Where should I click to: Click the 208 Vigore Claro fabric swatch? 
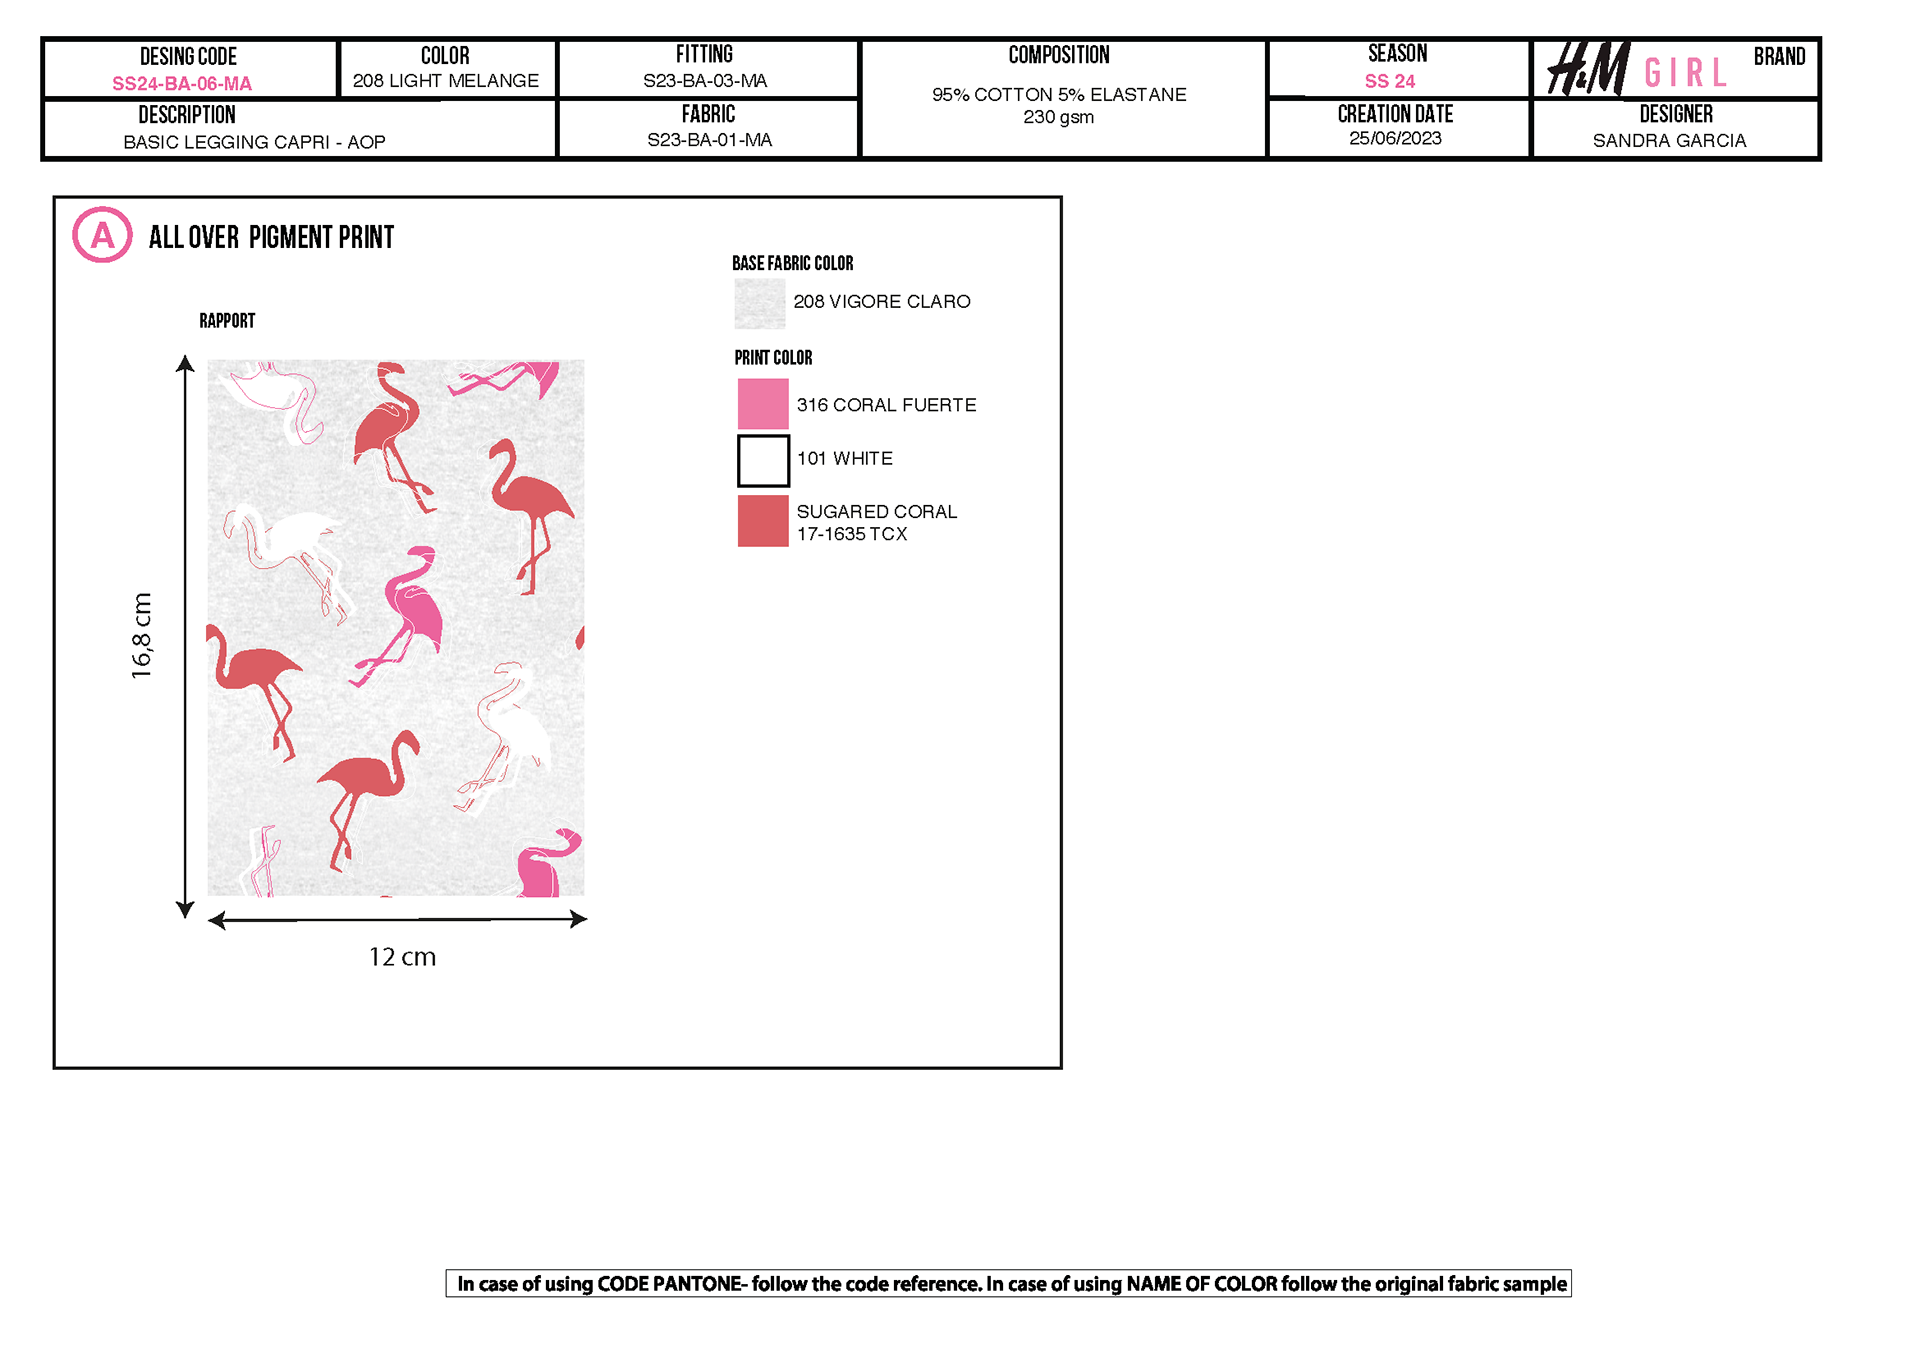760,303
